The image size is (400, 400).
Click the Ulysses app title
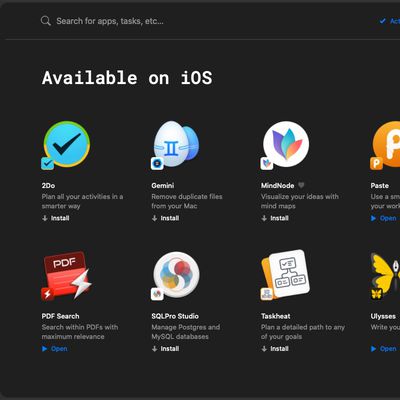pos(383,316)
